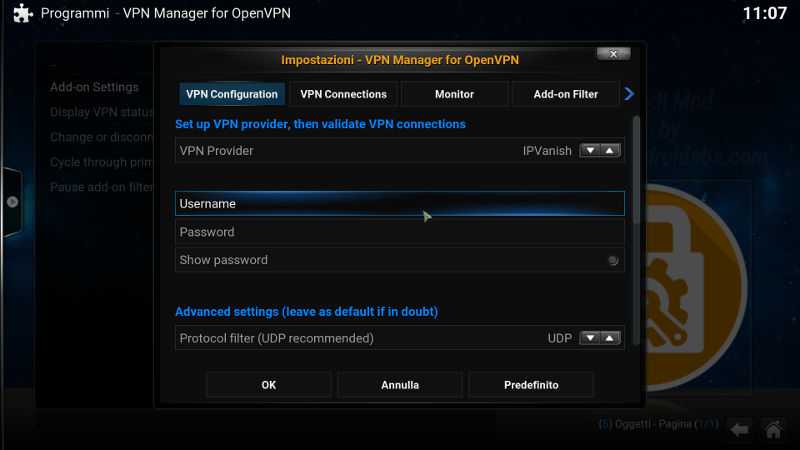Viewport: 800px width, 450px height.
Task: Toggle the Show password option
Action: coord(399,260)
